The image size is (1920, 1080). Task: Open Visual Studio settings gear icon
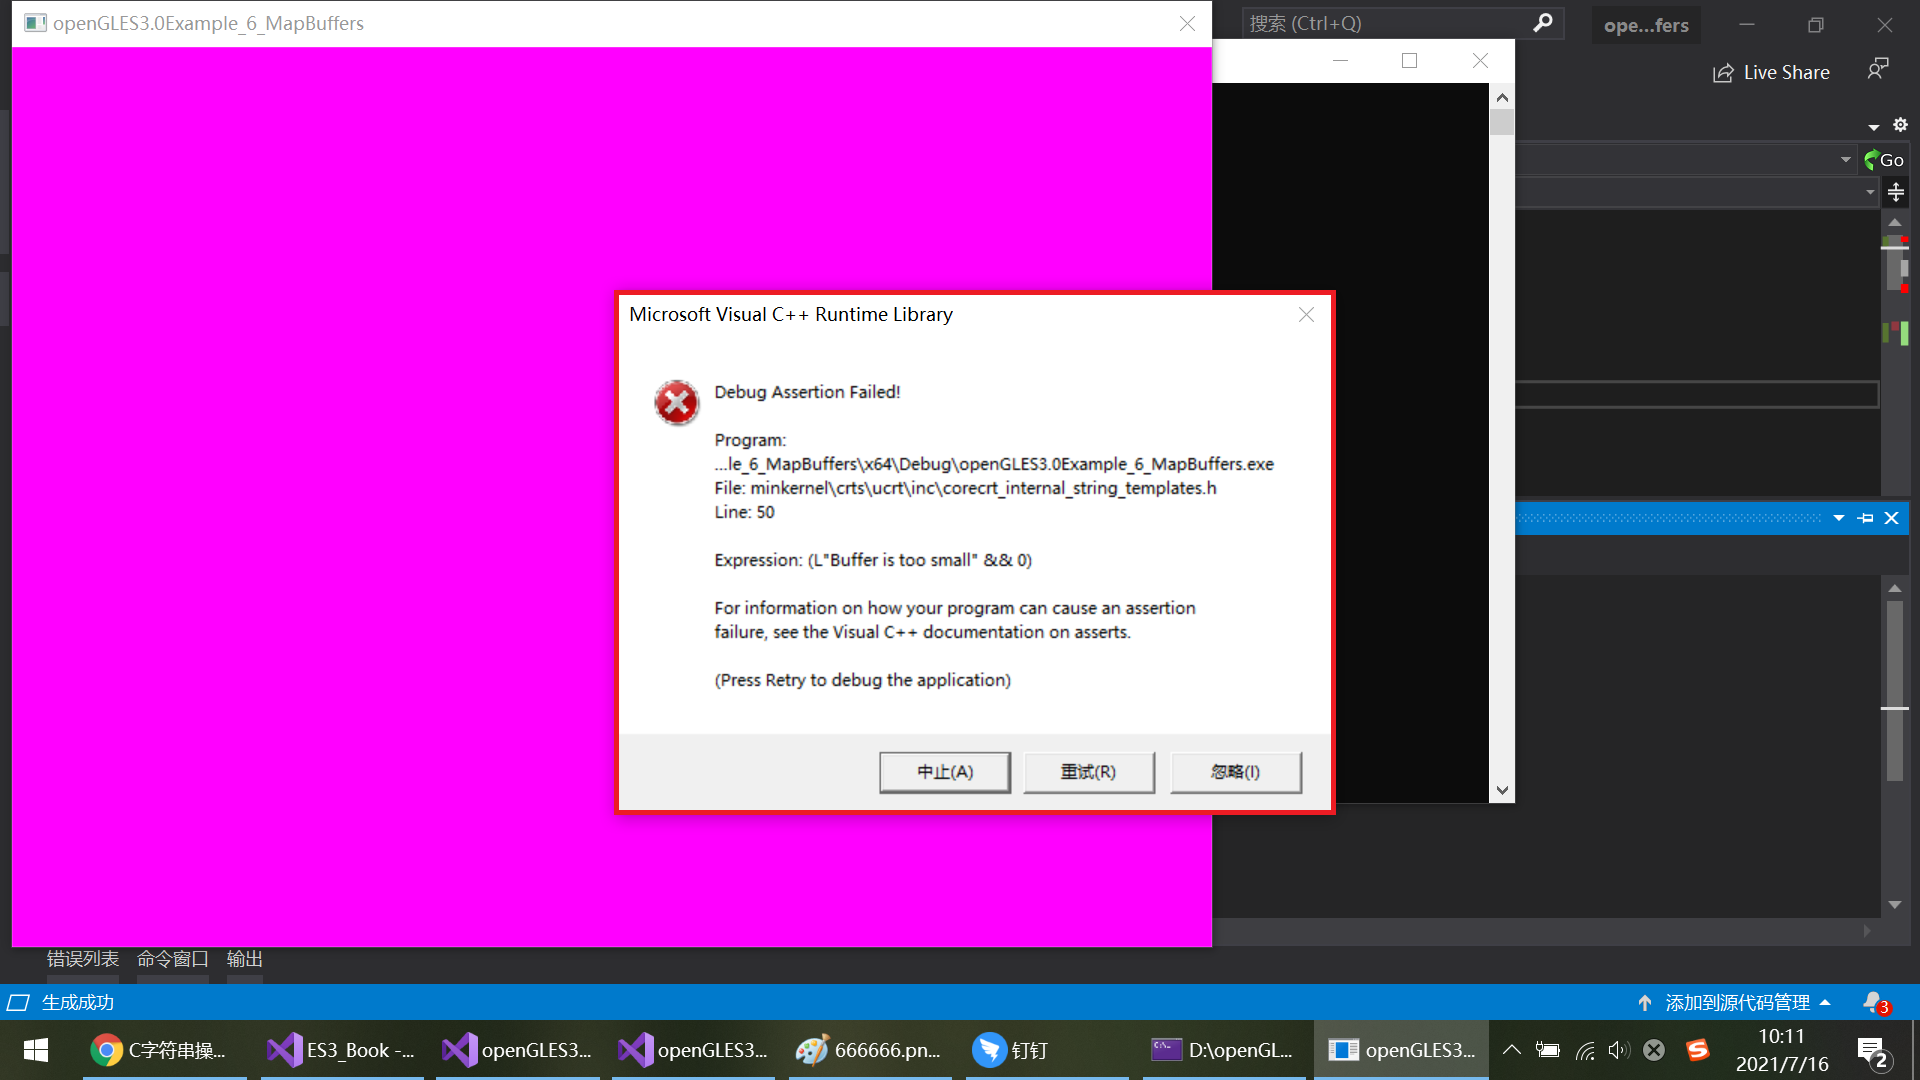[x=1900, y=125]
